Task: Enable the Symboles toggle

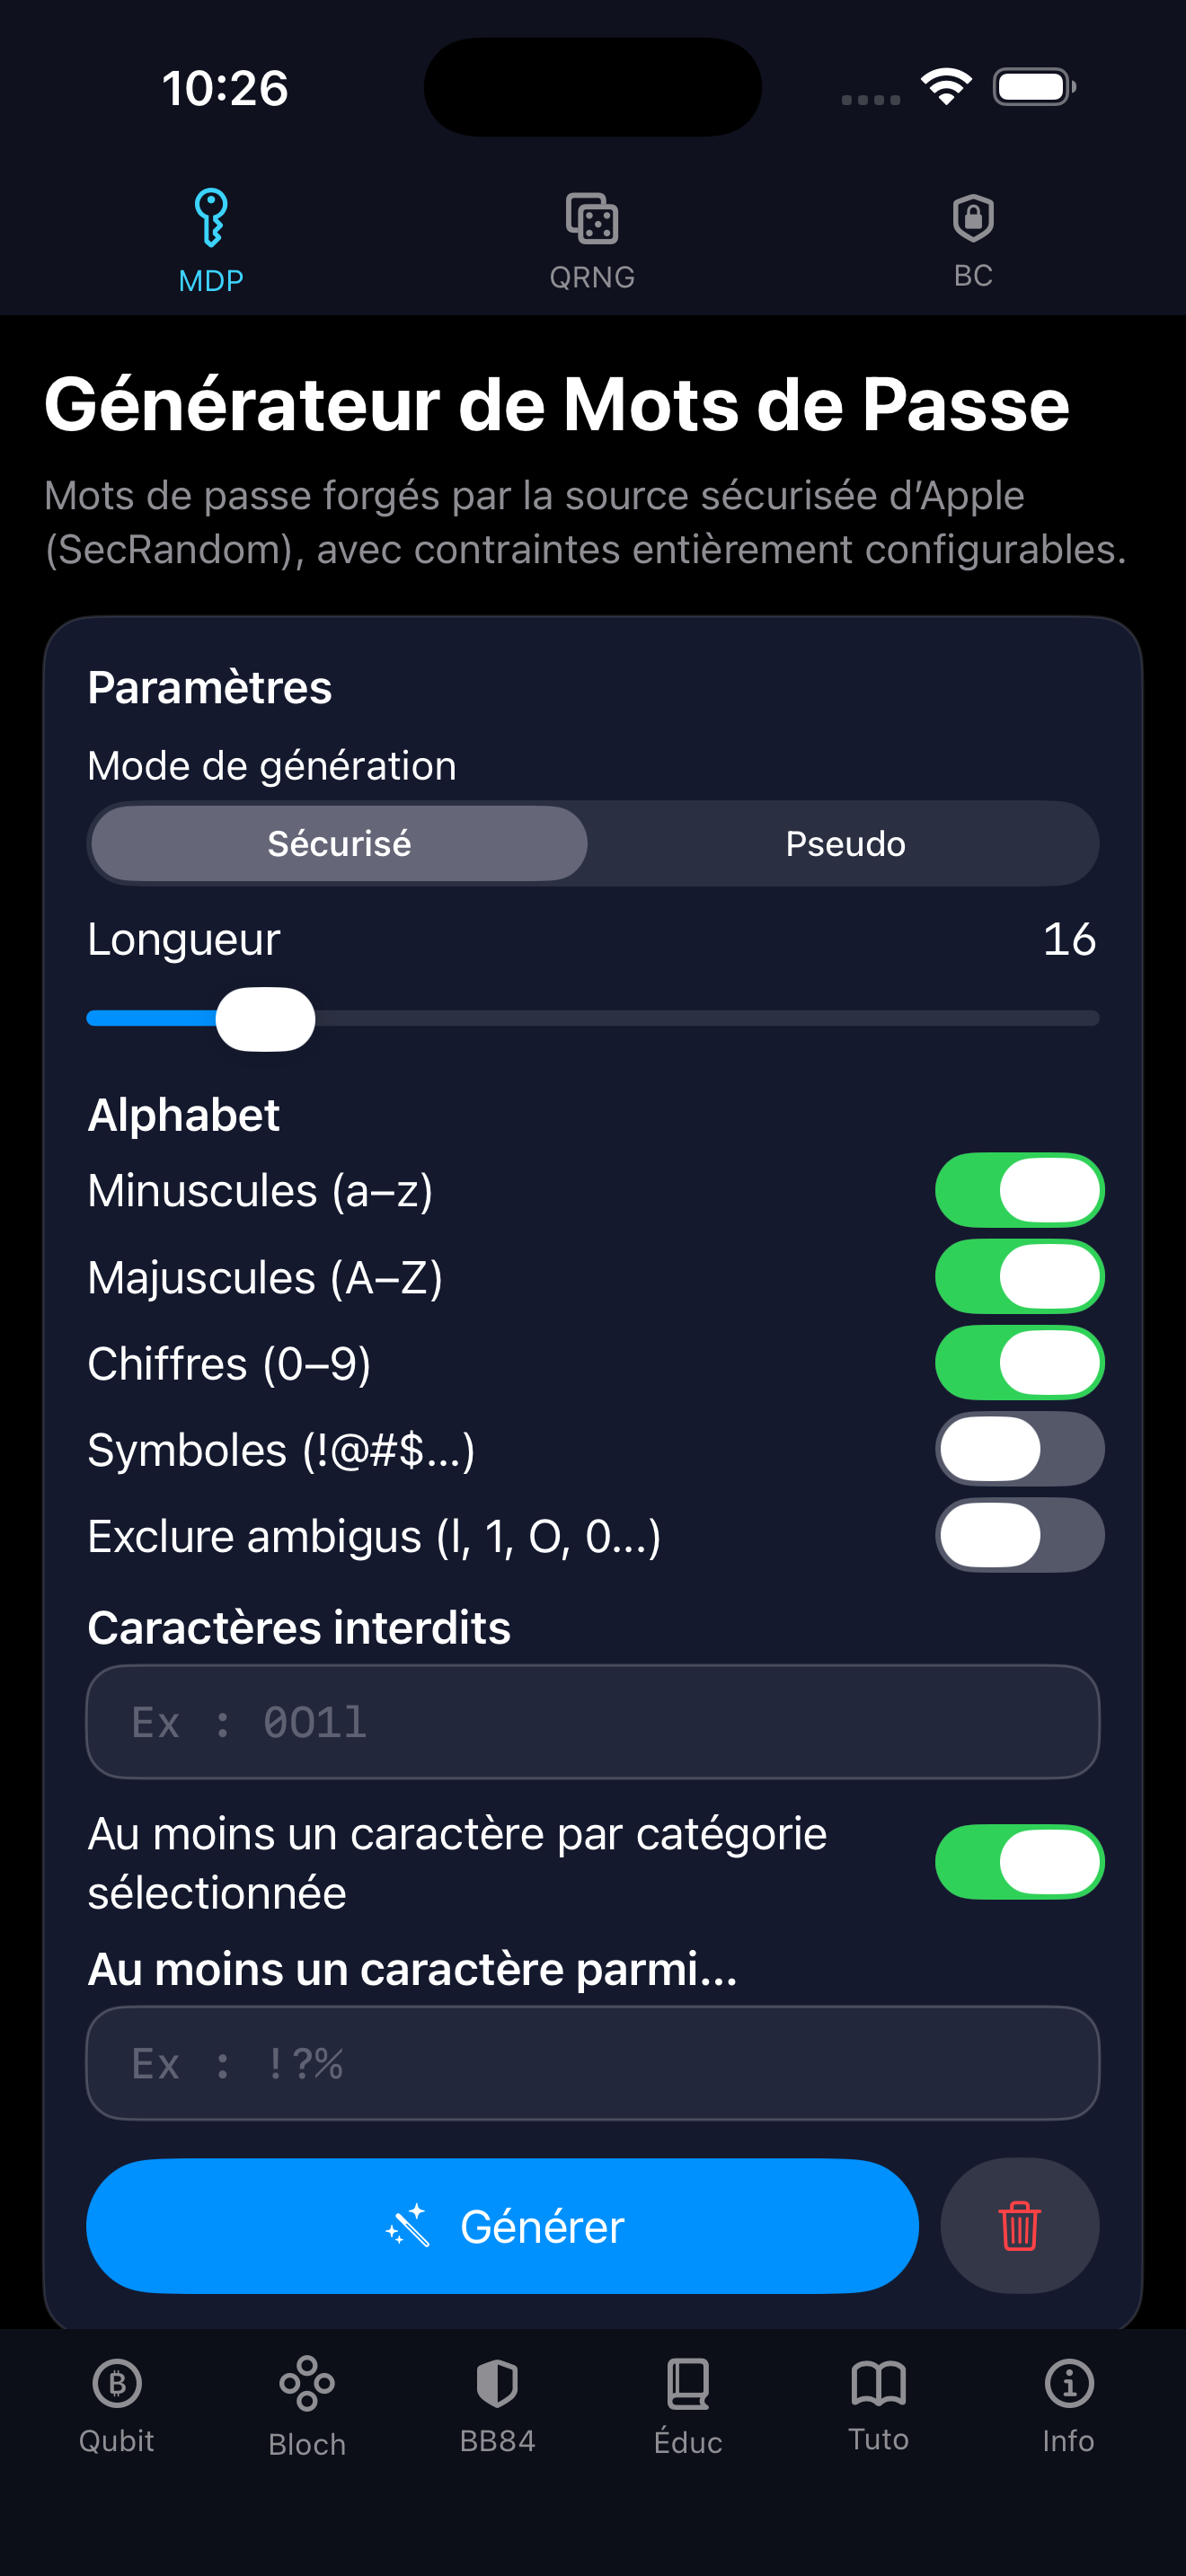Action: pyautogui.click(x=1019, y=1449)
